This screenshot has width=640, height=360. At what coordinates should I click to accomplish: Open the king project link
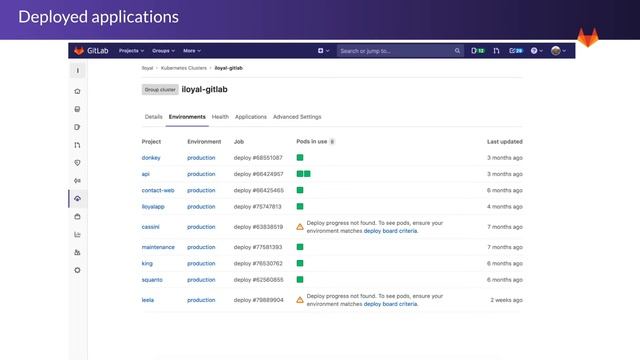(147, 263)
